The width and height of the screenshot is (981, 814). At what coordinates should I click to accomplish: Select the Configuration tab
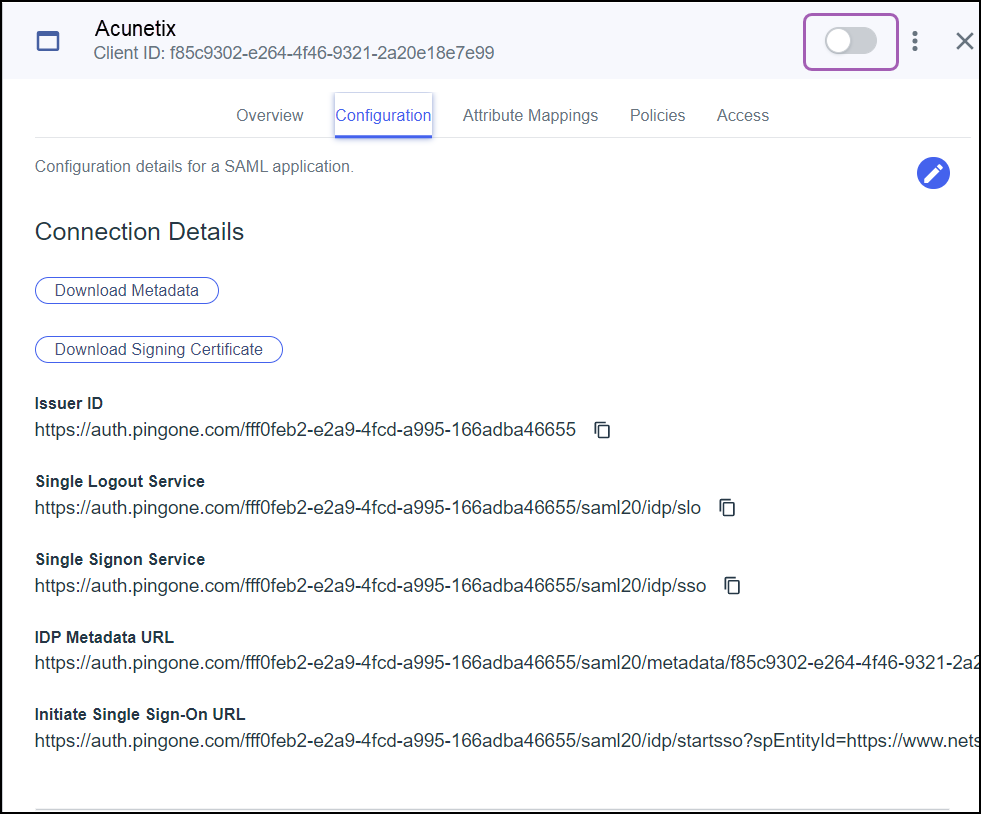pyautogui.click(x=383, y=115)
